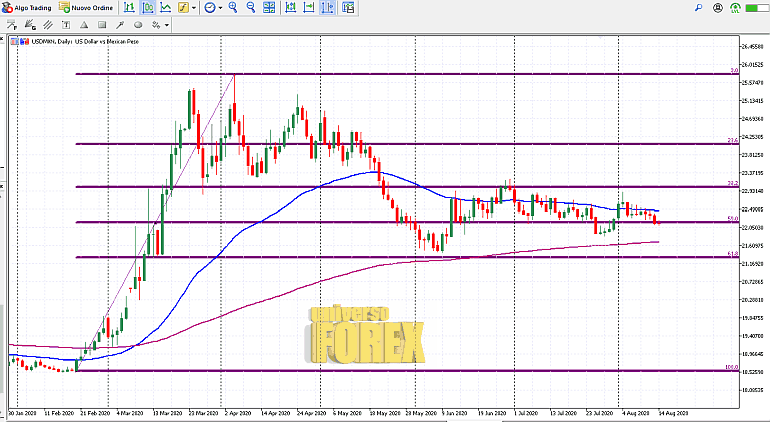Image resolution: width=770 pixels, height=422 pixels.
Task: Zoom out of the chart
Action: click(x=250, y=7)
